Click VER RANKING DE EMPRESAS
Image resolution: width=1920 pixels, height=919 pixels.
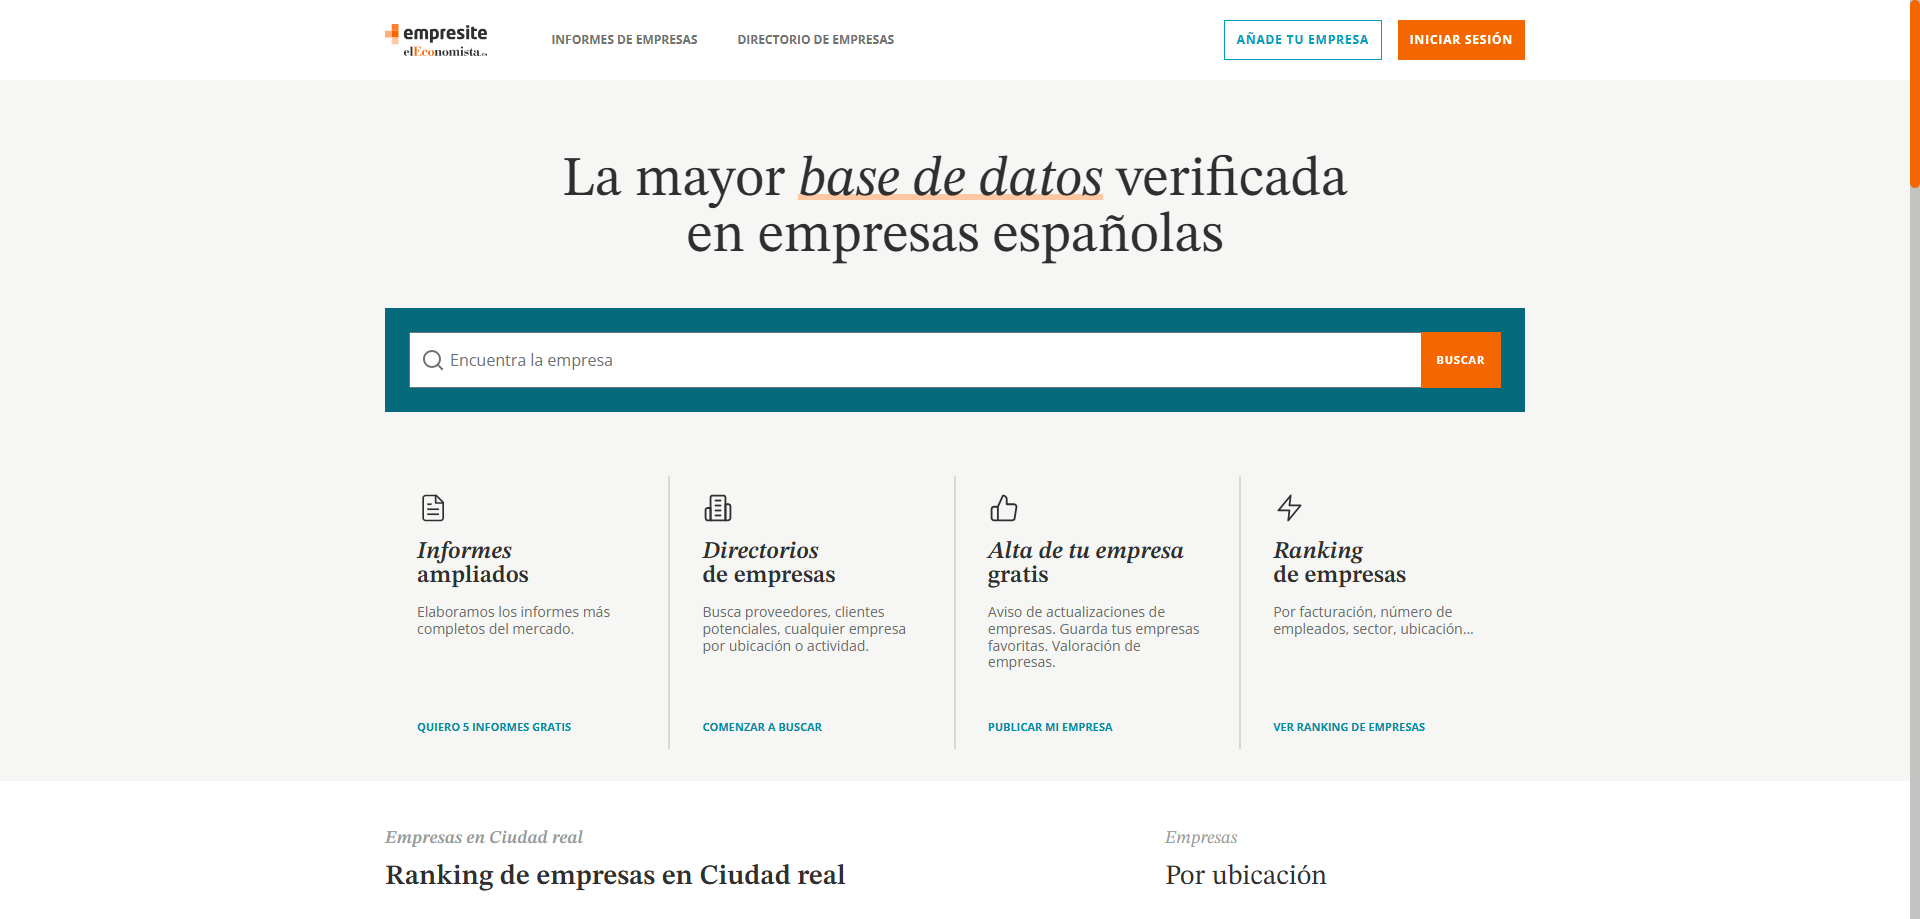(1349, 727)
